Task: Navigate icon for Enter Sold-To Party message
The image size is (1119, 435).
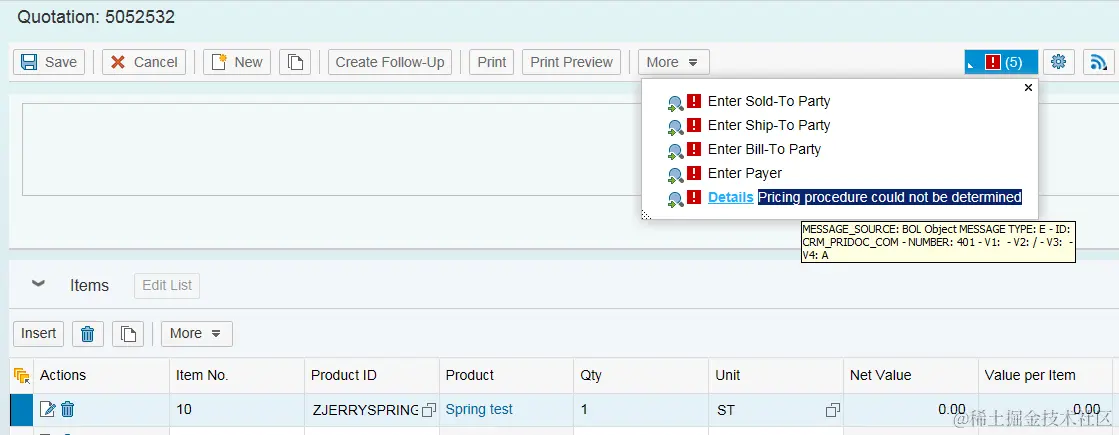Action: [x=675, y=103]
